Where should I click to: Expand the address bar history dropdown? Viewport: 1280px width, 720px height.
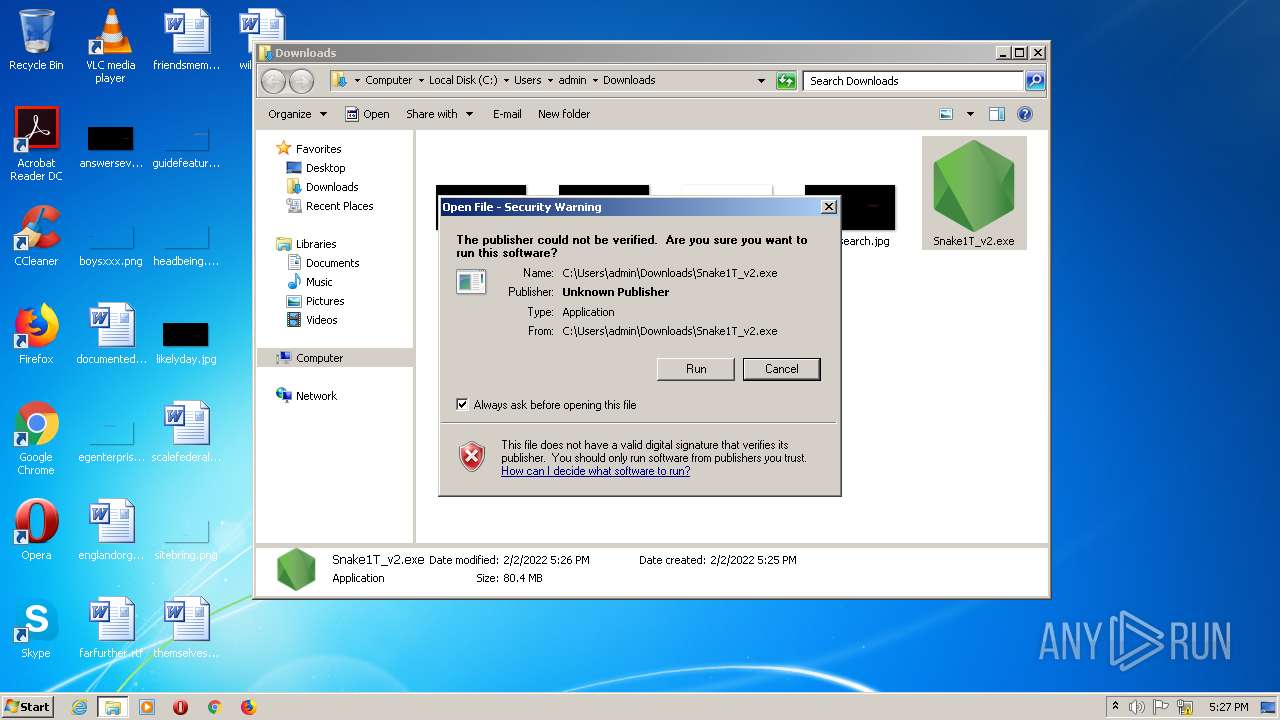(x=761, y=81)
